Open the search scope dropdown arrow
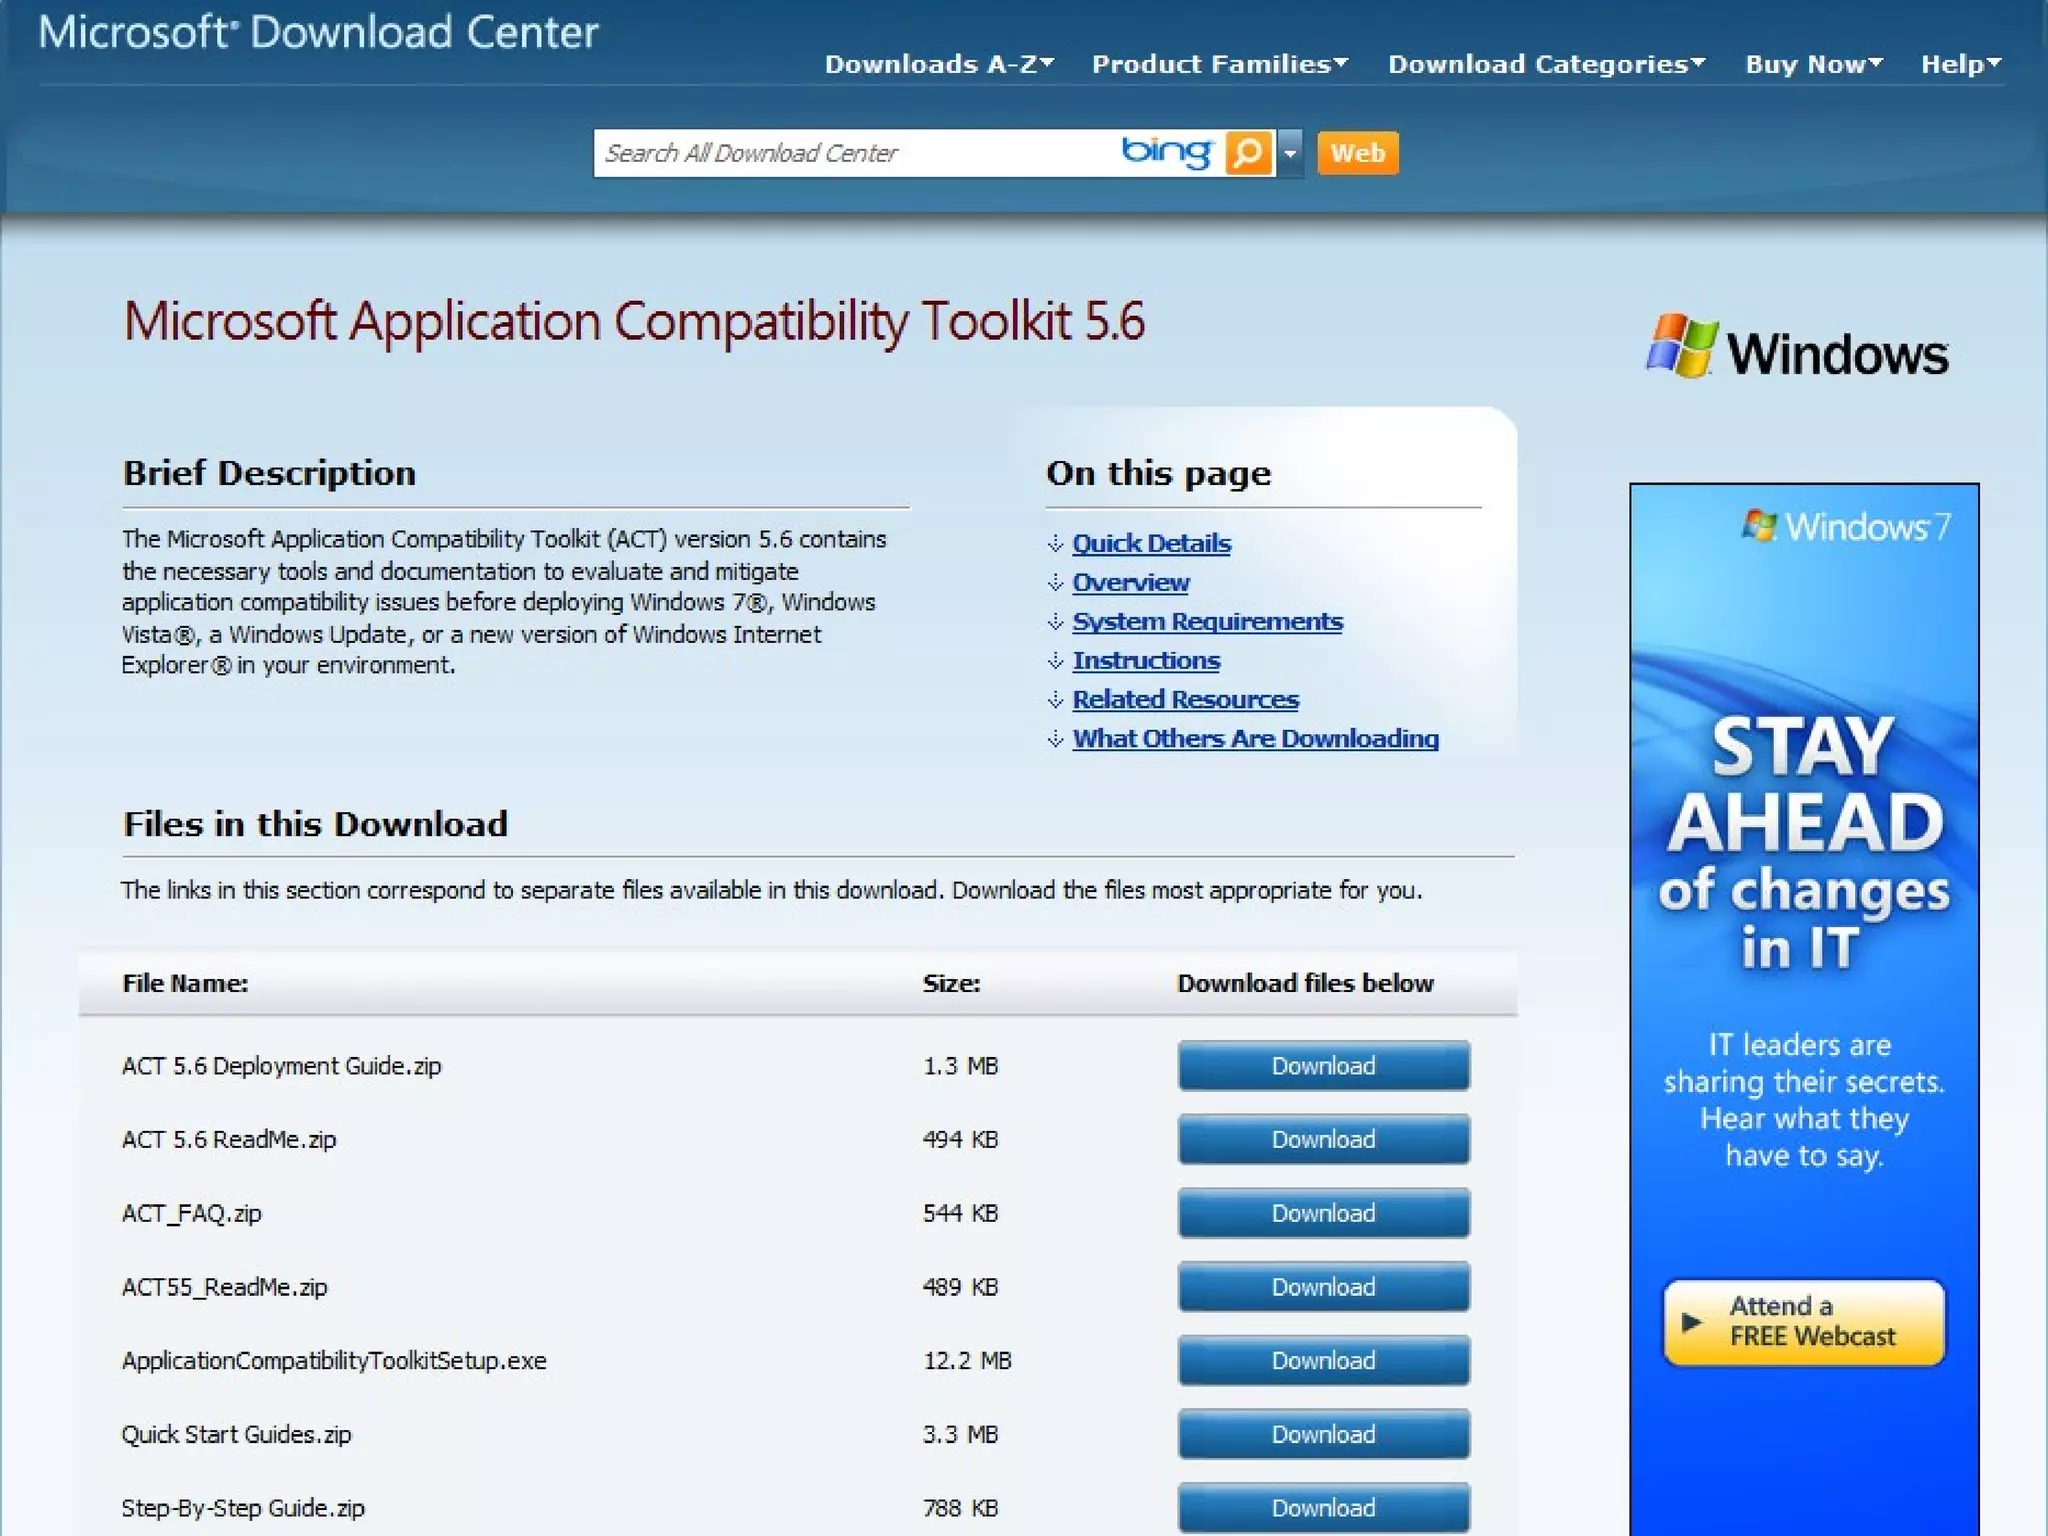The width and height of the screenshot is (2048, 1536). pos(1290,153)
